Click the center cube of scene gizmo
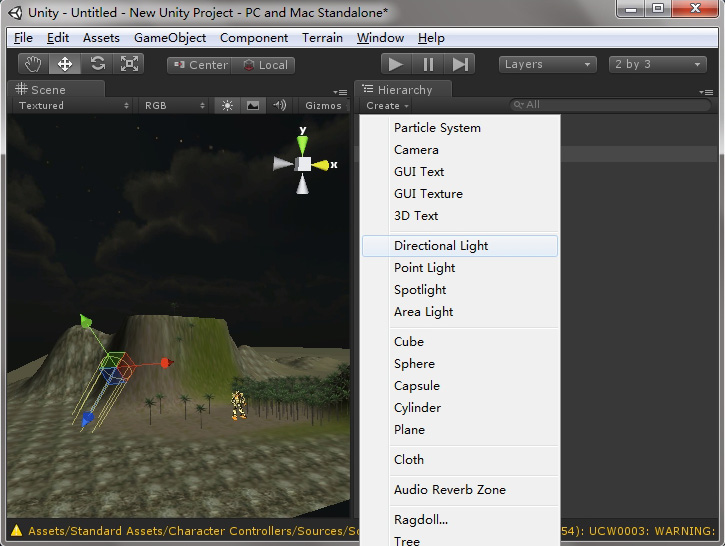The width and height of the screenshot is (725, 546). click(x=303, y=164)
